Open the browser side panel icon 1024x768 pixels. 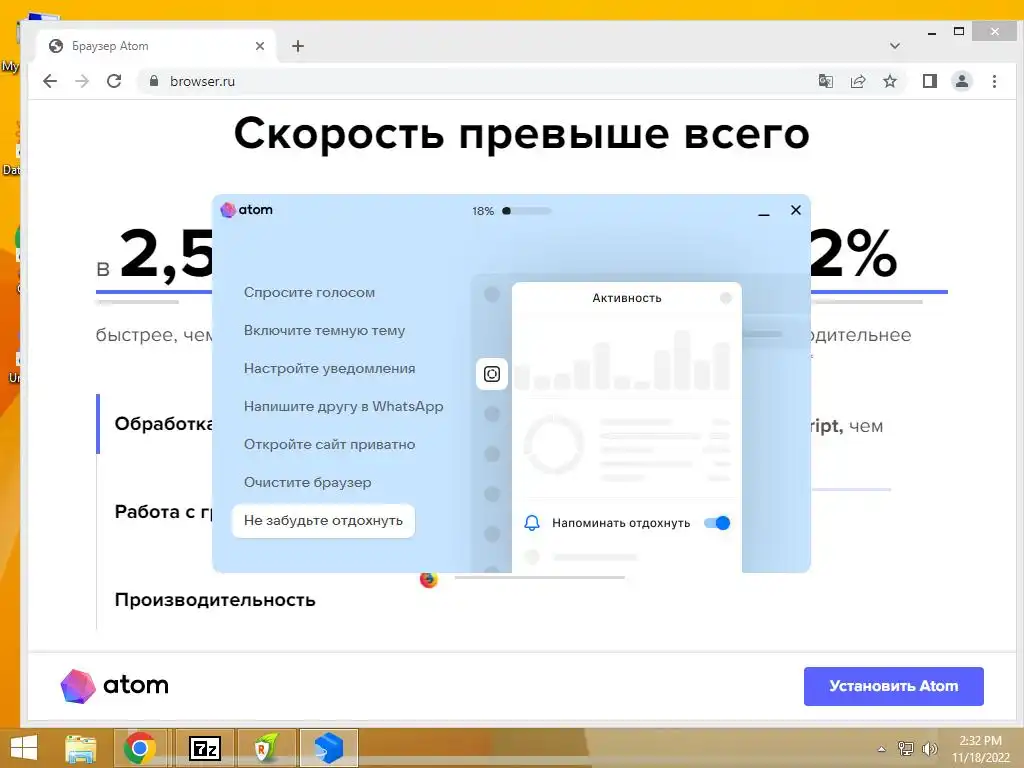click(x=929, y=81)
